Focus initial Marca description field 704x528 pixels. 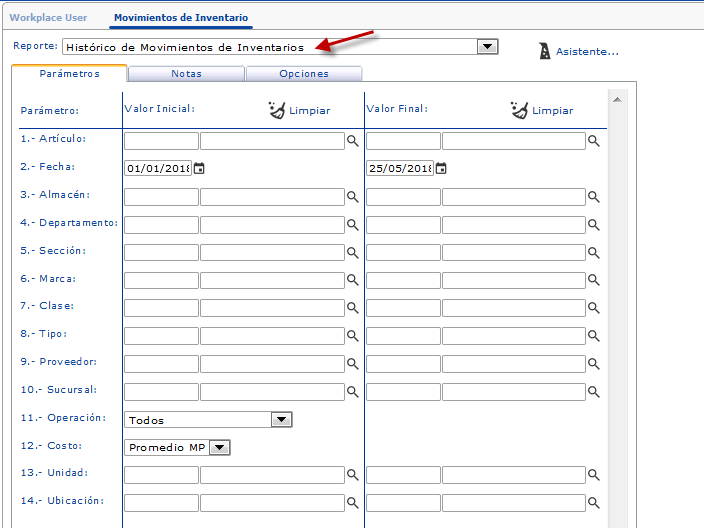point(273,280)
